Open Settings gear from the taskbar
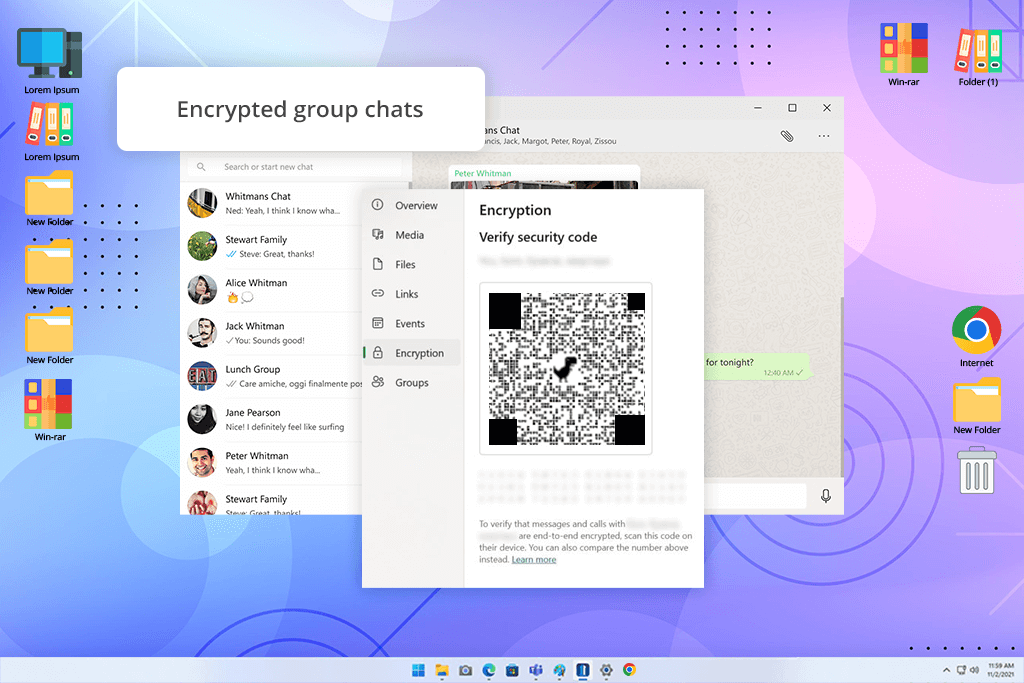The height and width of the screenshot is (683, 1024). 606,670
